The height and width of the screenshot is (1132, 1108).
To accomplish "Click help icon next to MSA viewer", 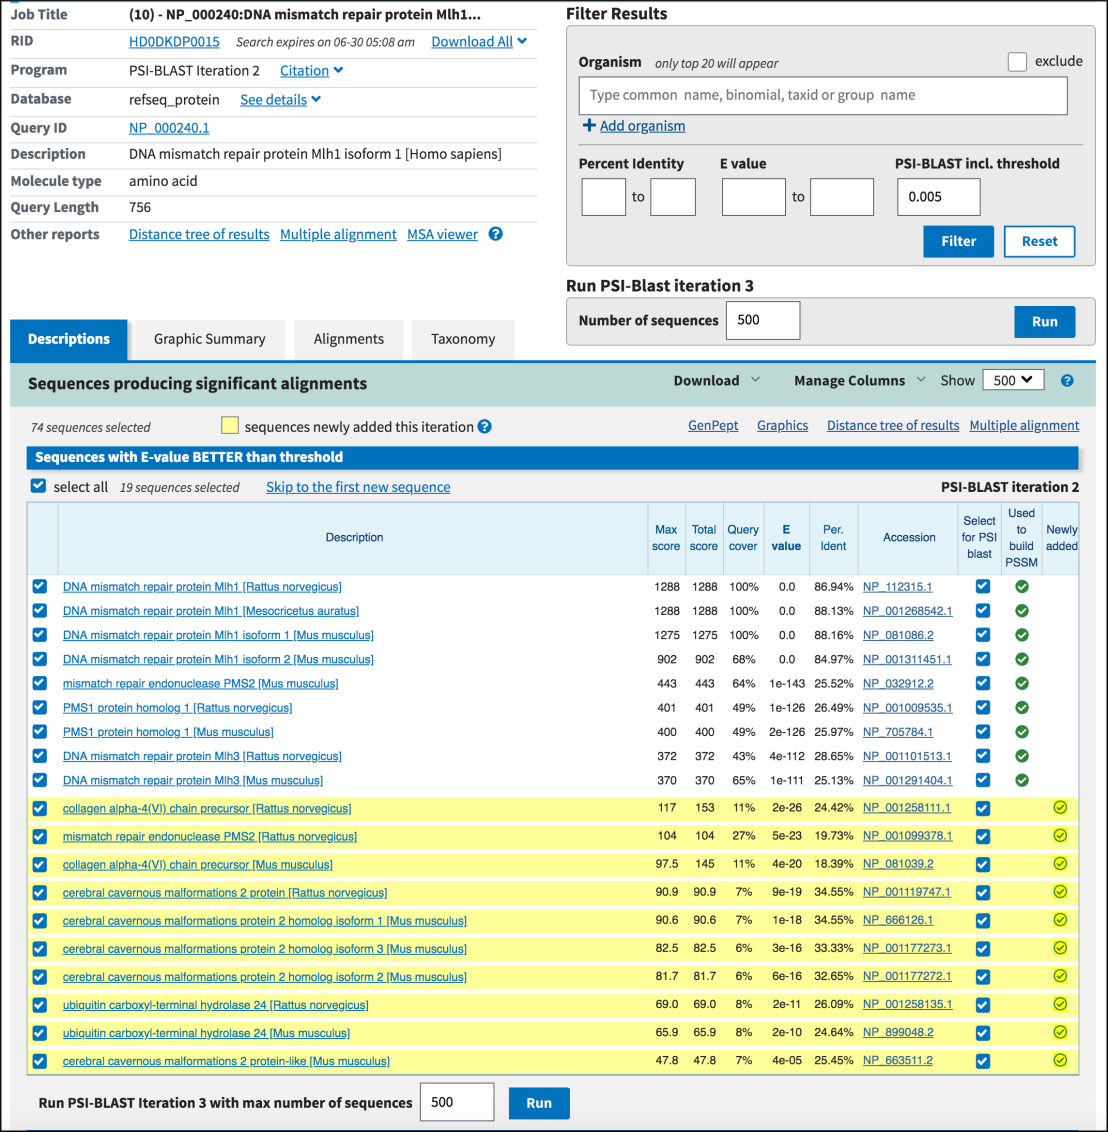I will (x=495, y=234).
